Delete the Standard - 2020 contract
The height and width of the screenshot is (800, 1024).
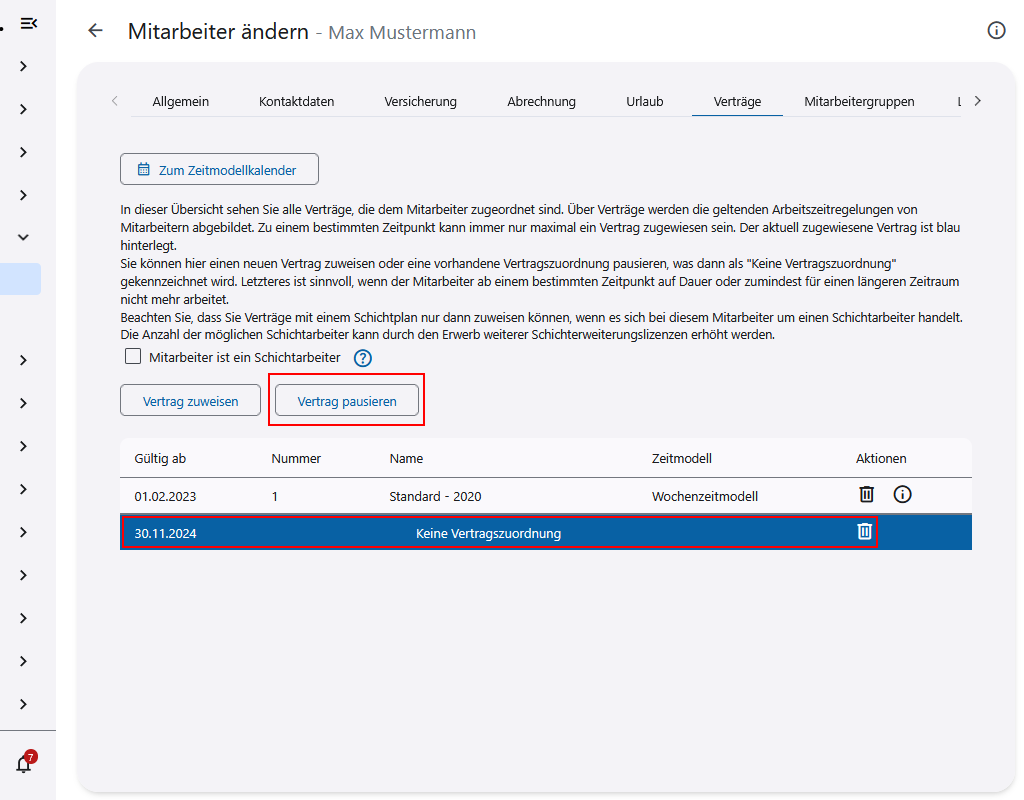click(x=866, y=495)
